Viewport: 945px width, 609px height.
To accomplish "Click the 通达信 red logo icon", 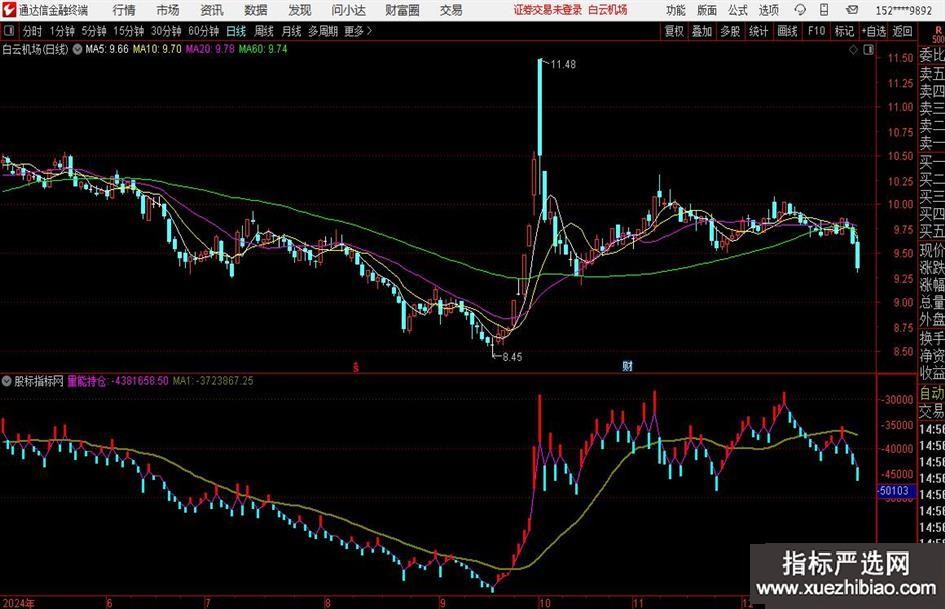I will (9, 10).
